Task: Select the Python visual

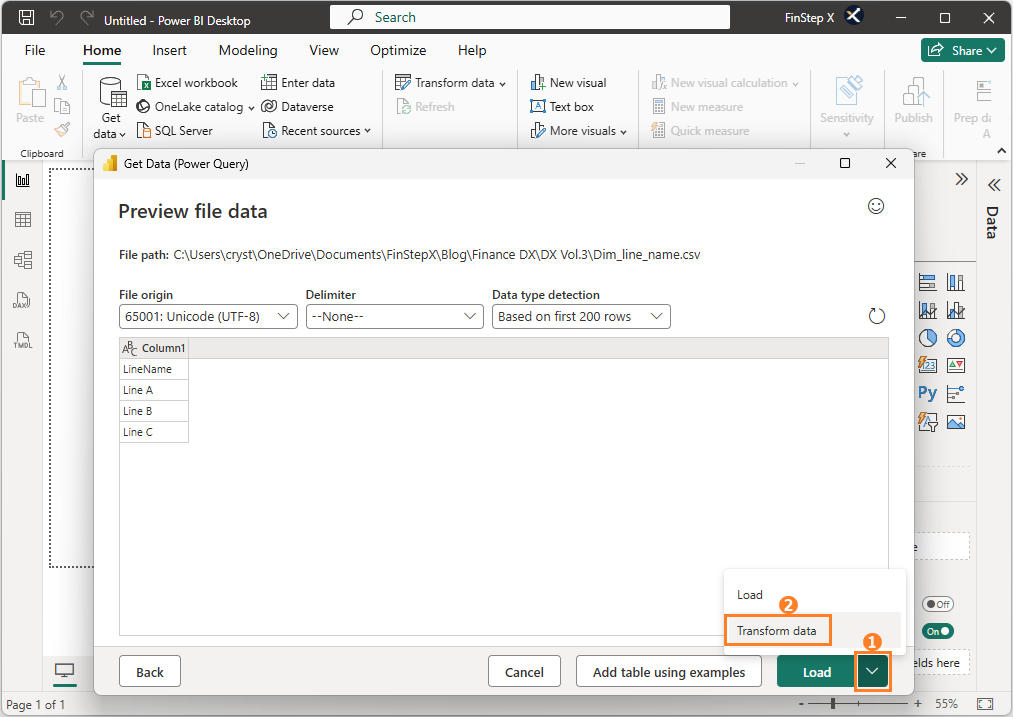Action: click(x=928, y=393)
